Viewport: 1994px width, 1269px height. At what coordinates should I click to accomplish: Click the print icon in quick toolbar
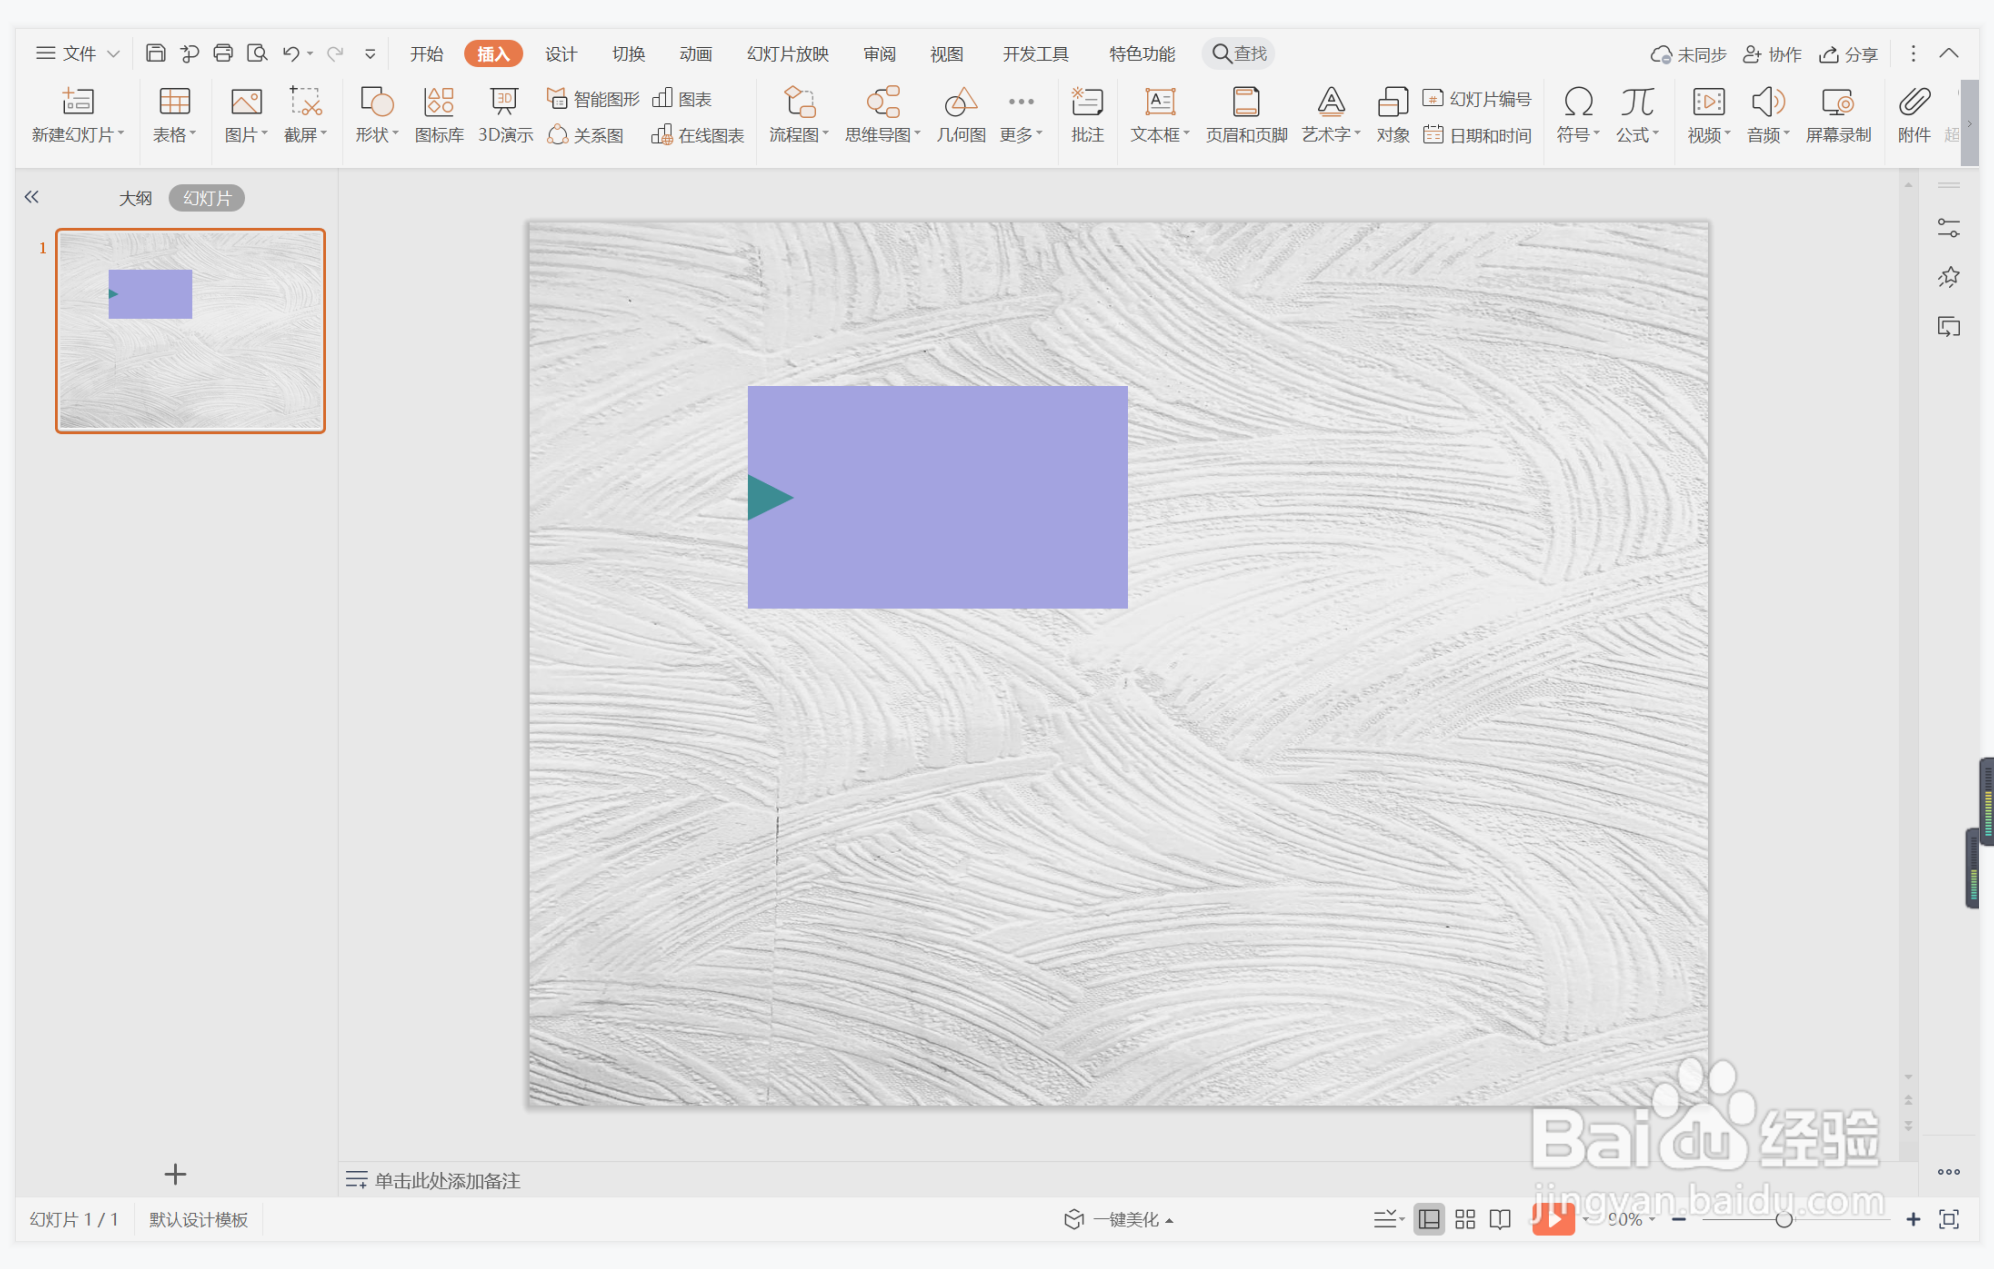pos(223,53)
